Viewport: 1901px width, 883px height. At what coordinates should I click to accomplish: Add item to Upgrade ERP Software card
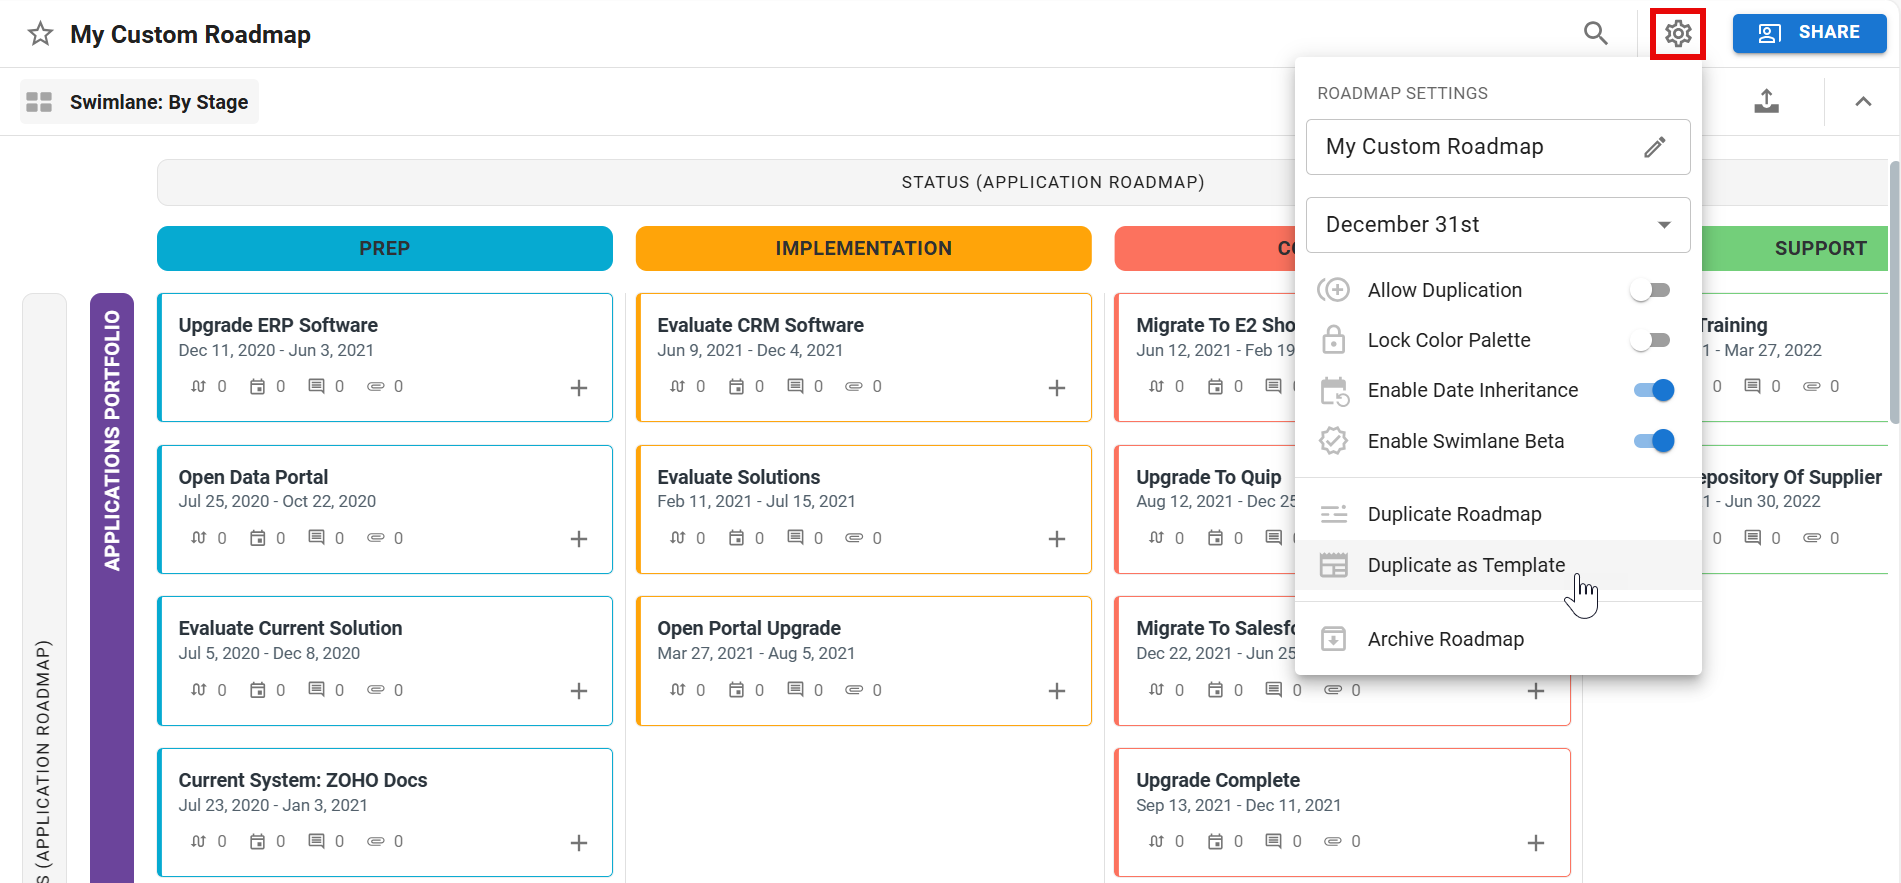coord(578,388)
